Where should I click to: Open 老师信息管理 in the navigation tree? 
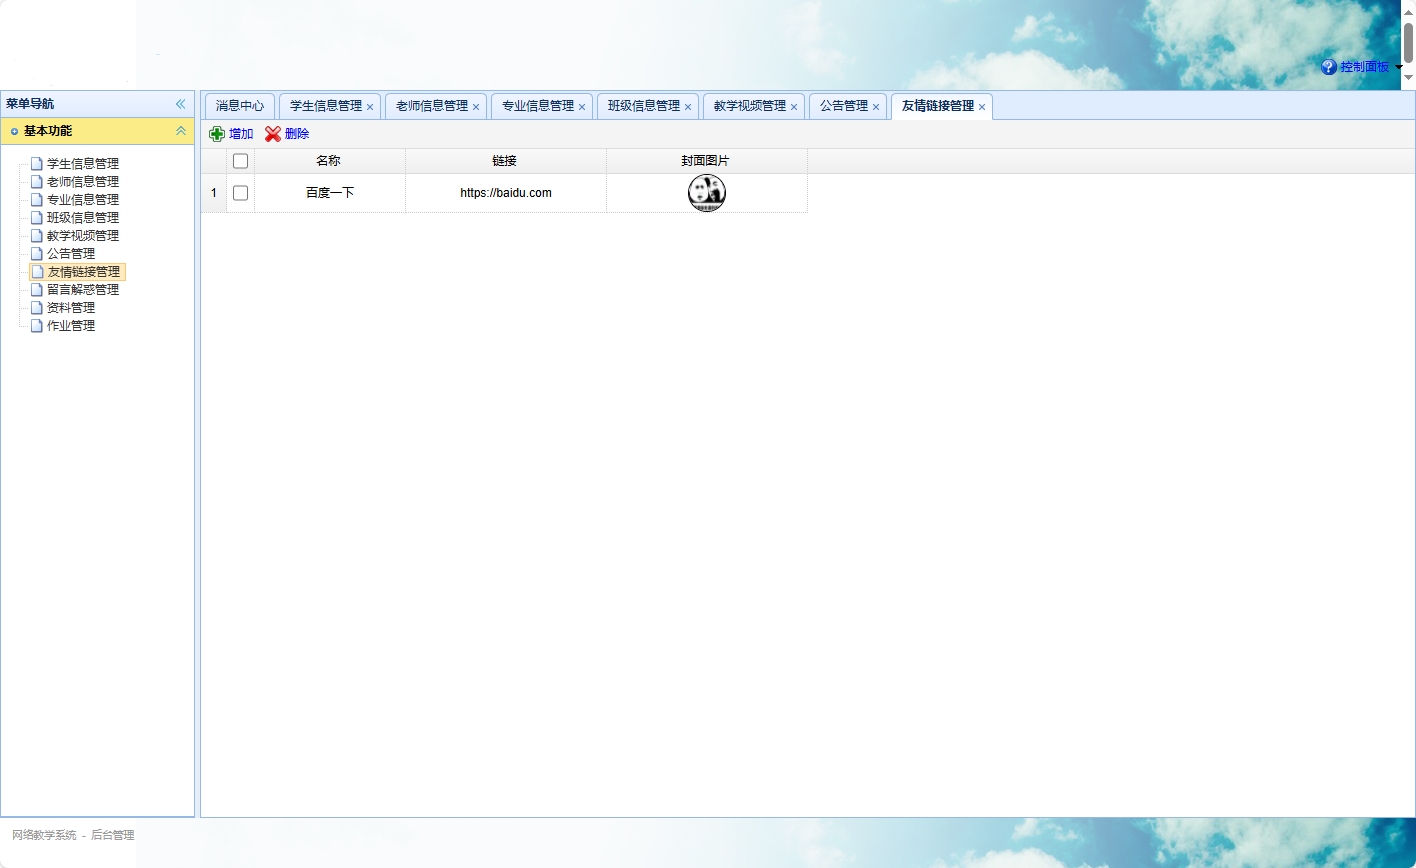click(x=83, y=182)
